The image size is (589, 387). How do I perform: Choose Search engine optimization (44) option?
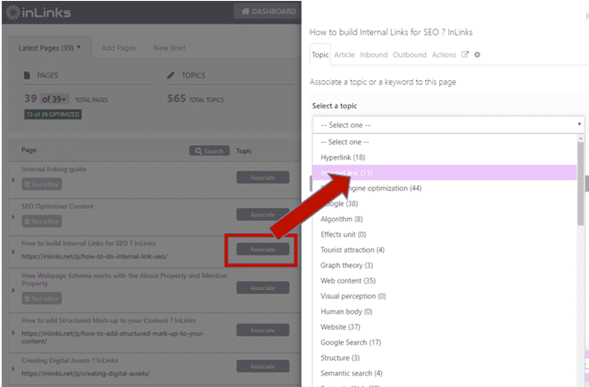click(x=445, y=188)
